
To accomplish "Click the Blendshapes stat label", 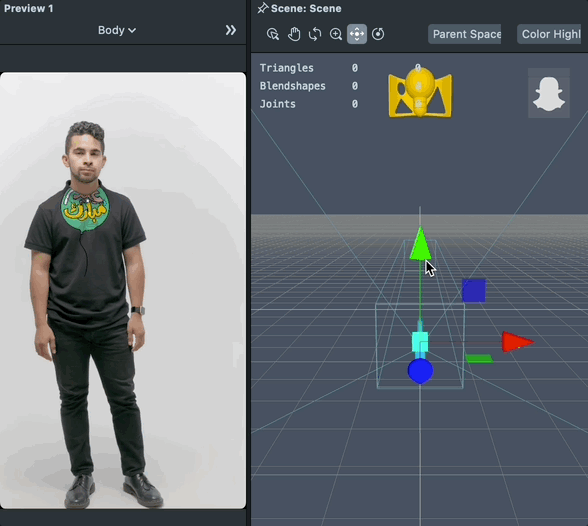I will click(x=292, y=86).
